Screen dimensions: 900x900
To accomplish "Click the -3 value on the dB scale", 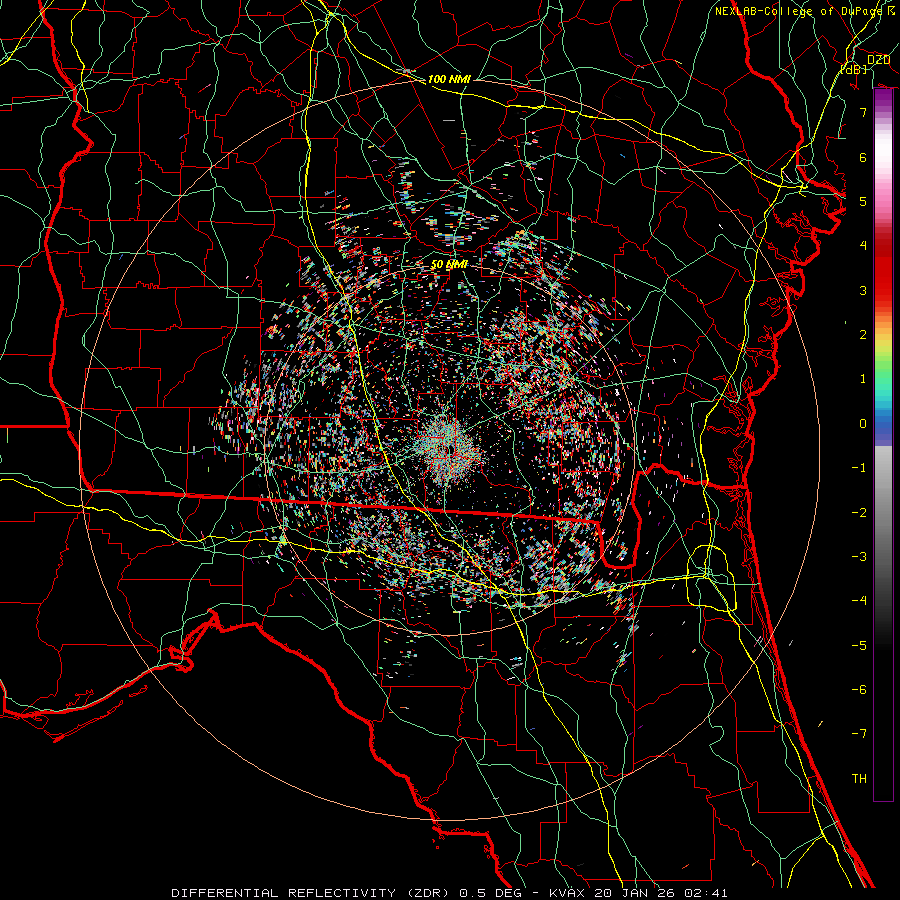I will point(859,557).
